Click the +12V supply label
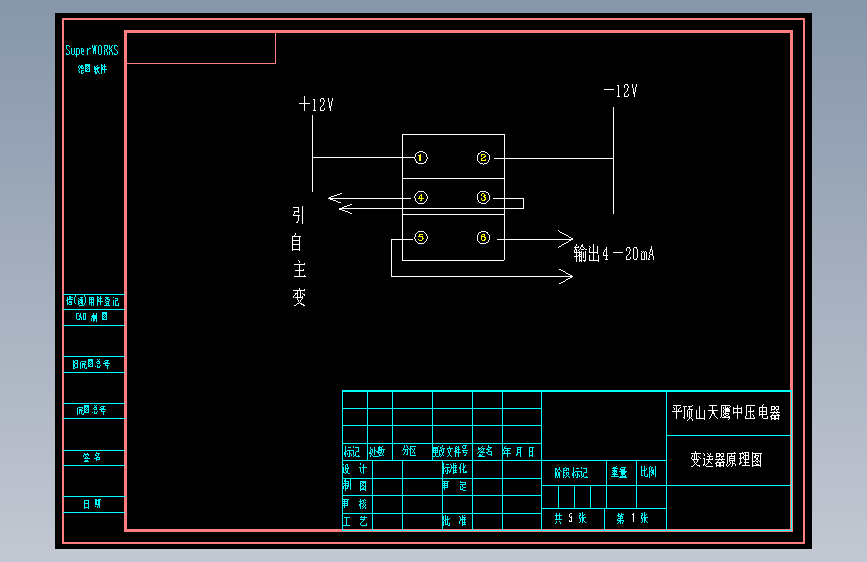The width and height of the screenshot is (867, 562). point(316,105)
